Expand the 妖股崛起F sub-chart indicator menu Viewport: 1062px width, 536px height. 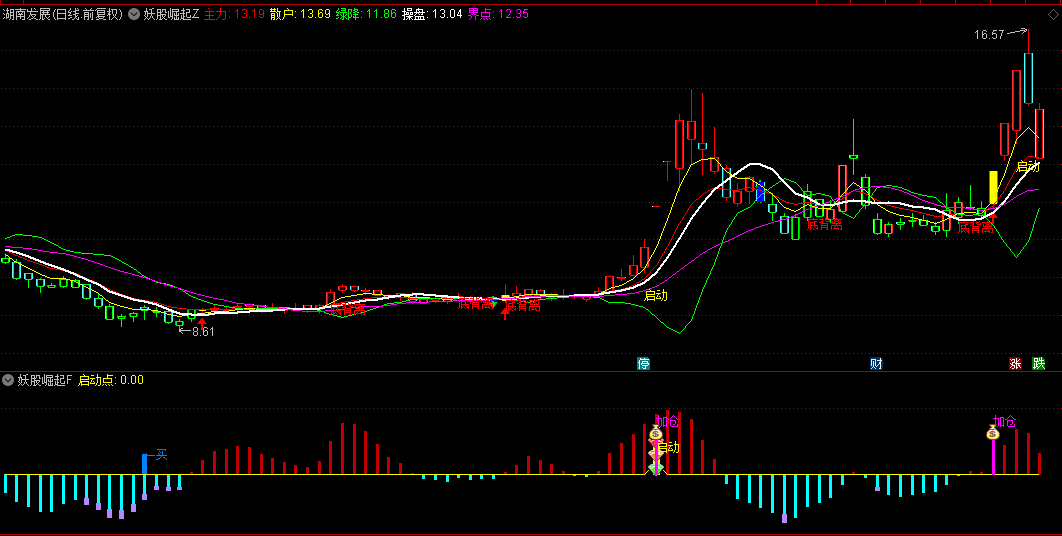9,380
